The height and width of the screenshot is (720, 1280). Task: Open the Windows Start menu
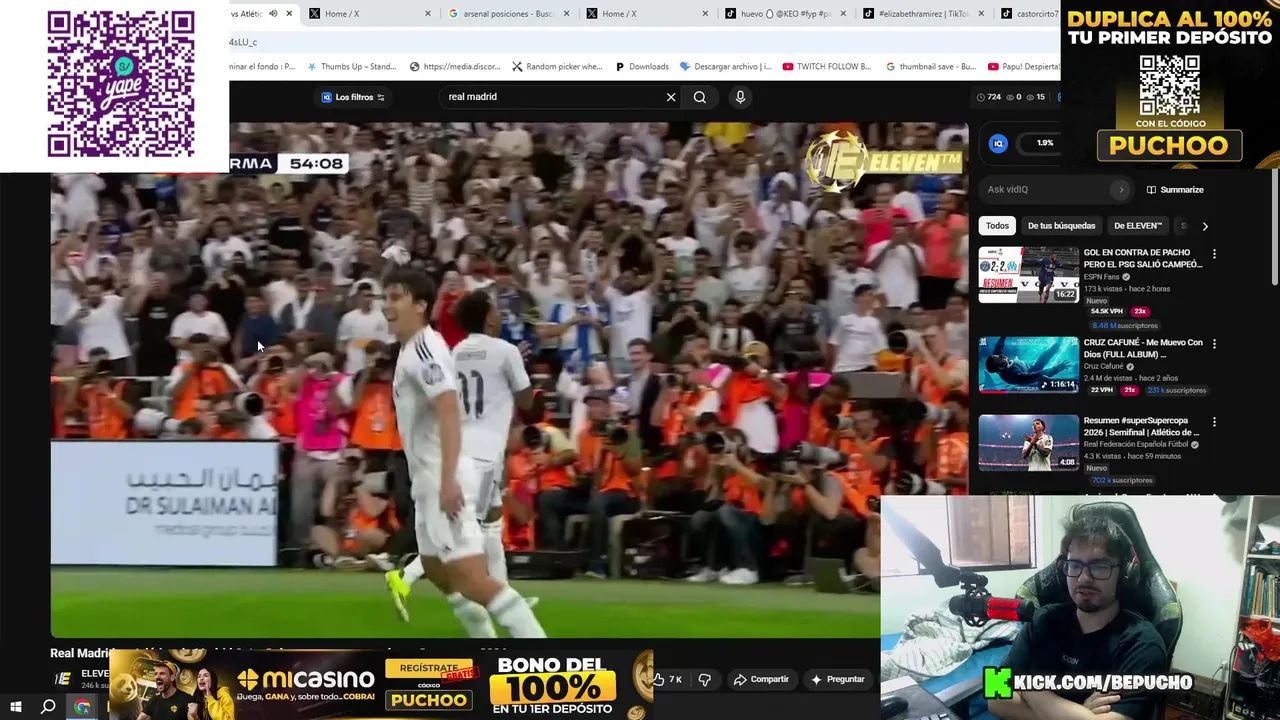click(x=16, y=706)
